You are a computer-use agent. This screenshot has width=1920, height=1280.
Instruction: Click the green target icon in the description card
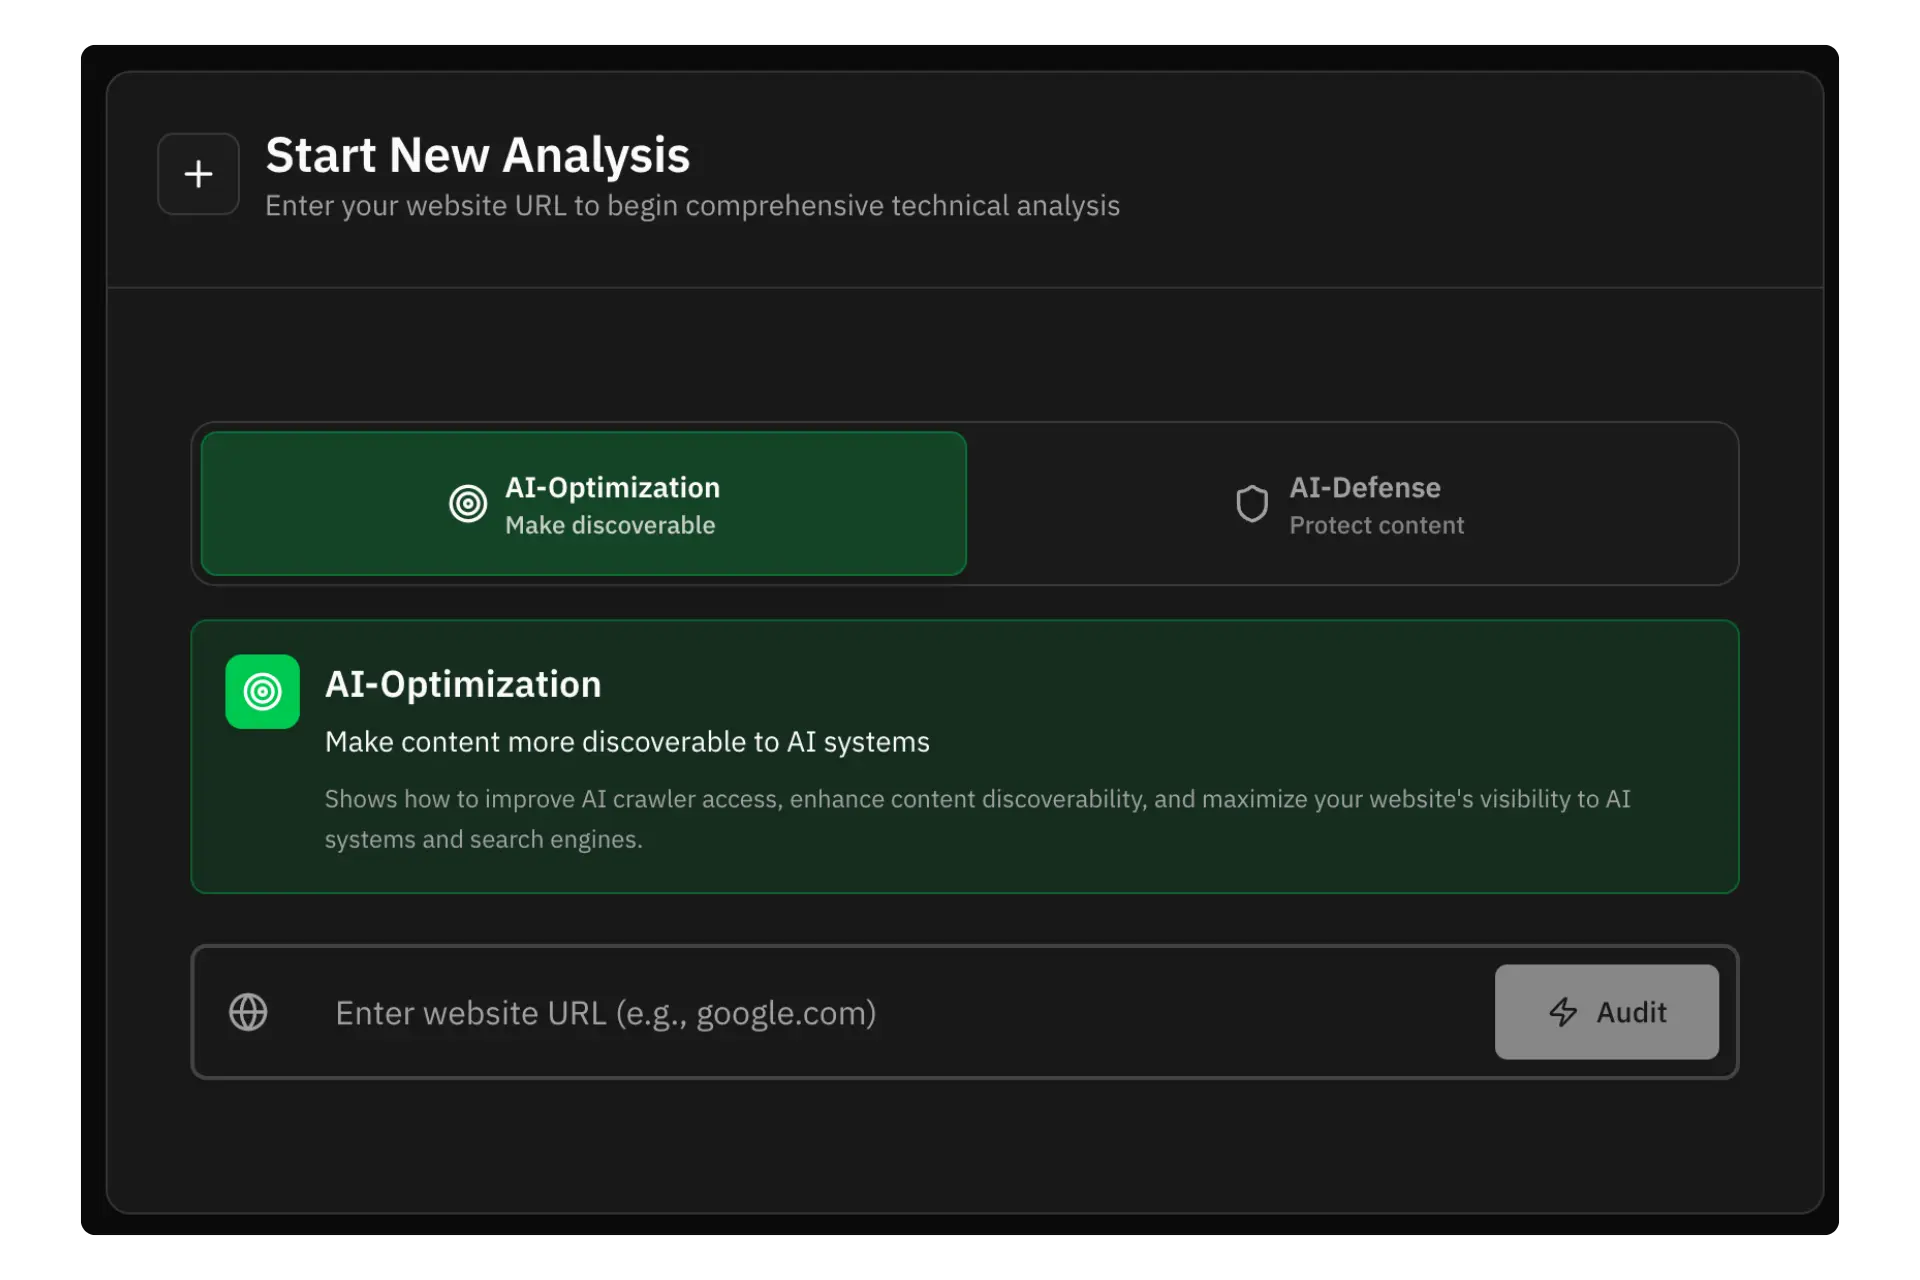[262, 691]
